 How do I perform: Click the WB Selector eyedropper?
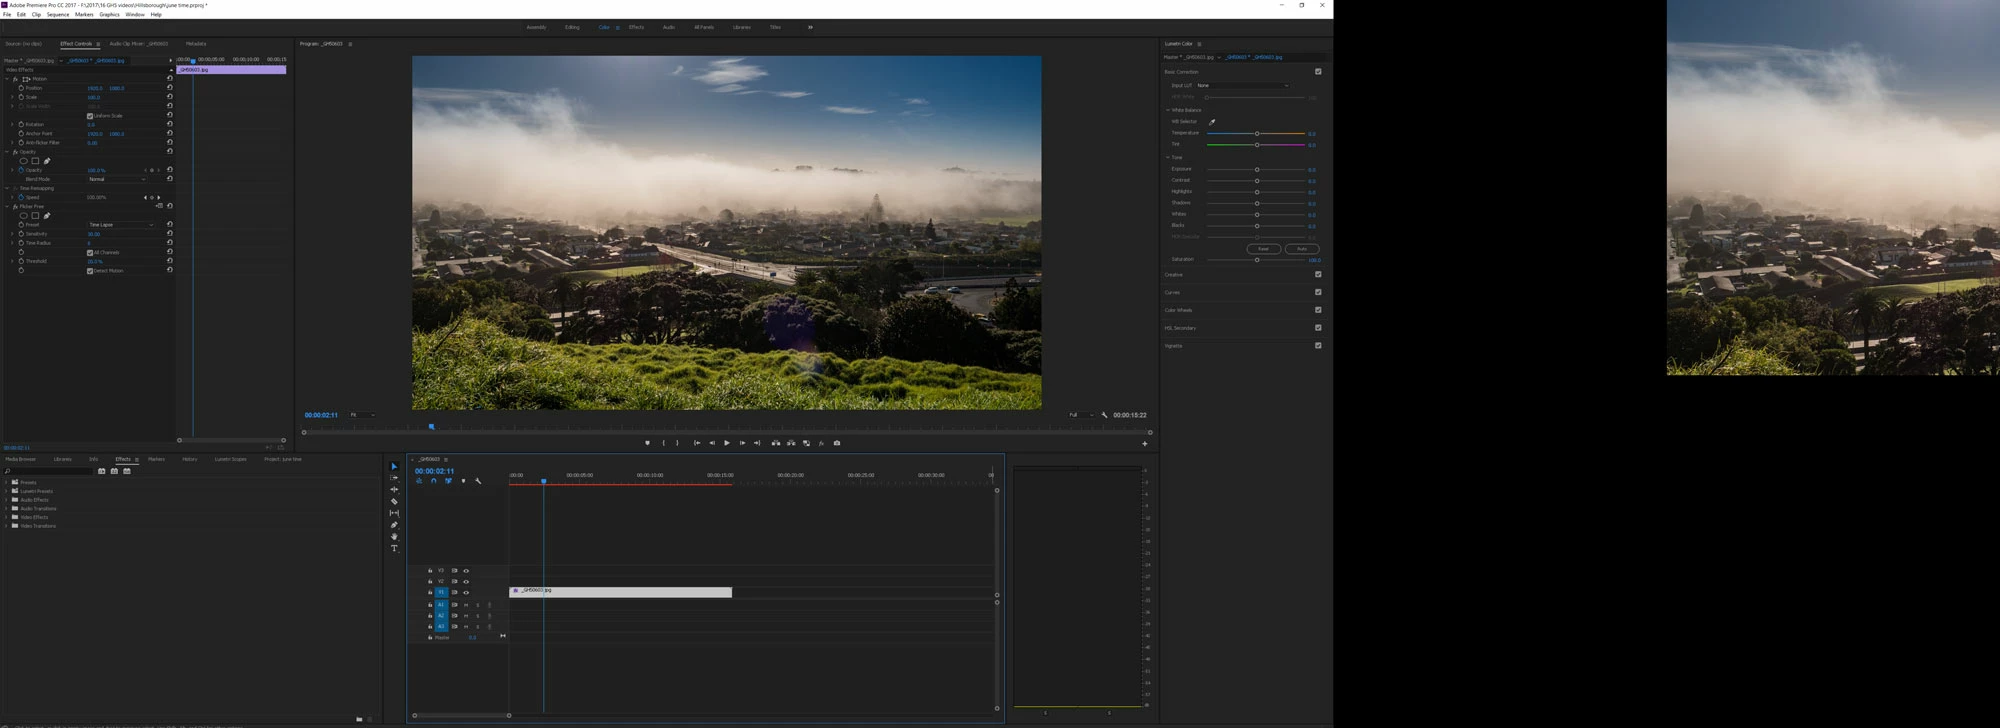pos(1212,122)
